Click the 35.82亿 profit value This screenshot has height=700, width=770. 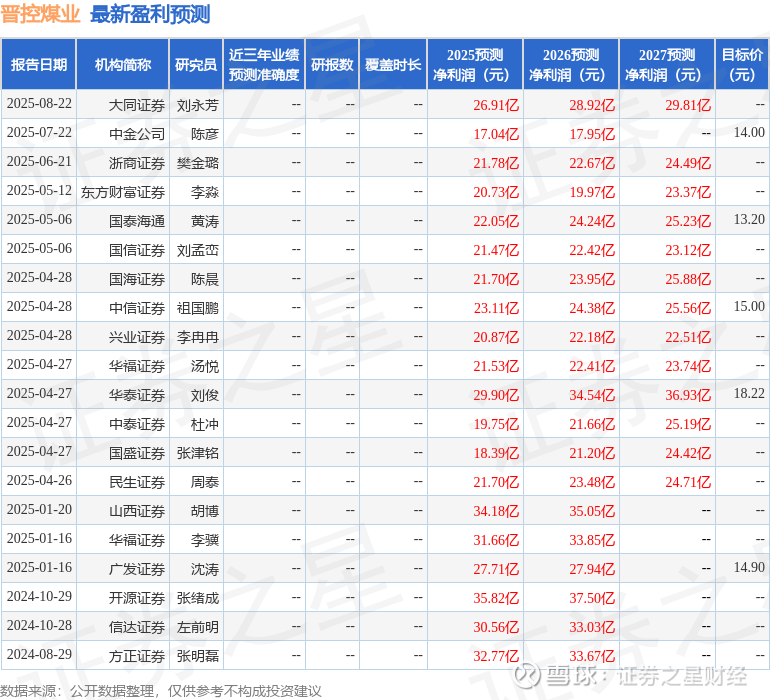point(496,598)
